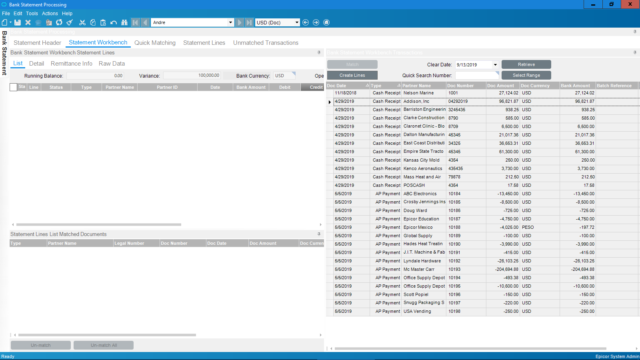Click the Delete X toolbar icon

coord(28,22)
